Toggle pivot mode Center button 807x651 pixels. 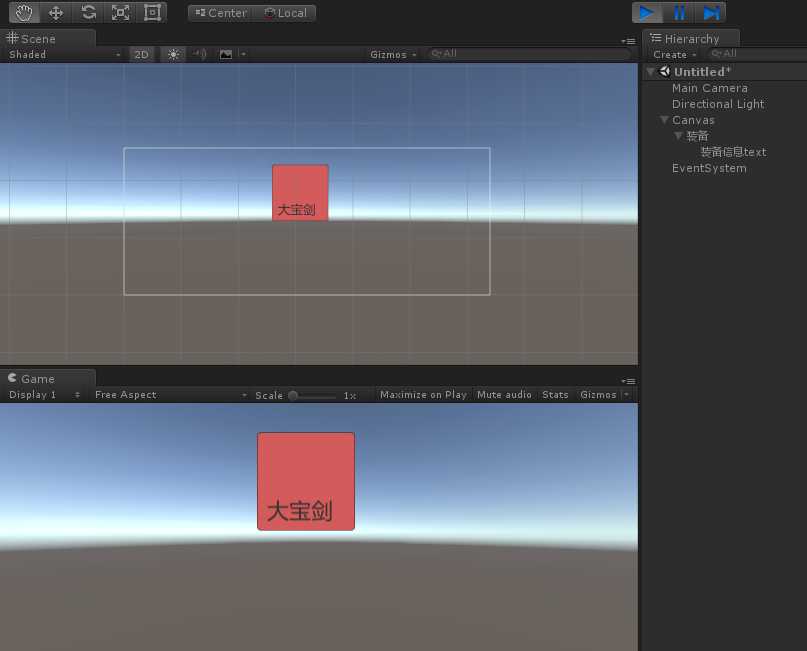click(221, 13)
